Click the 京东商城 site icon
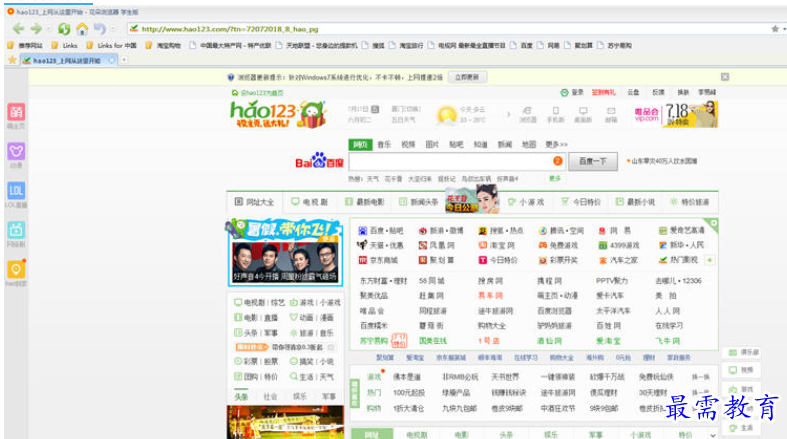This screenshot has height=439, width=787. [362, 260]
